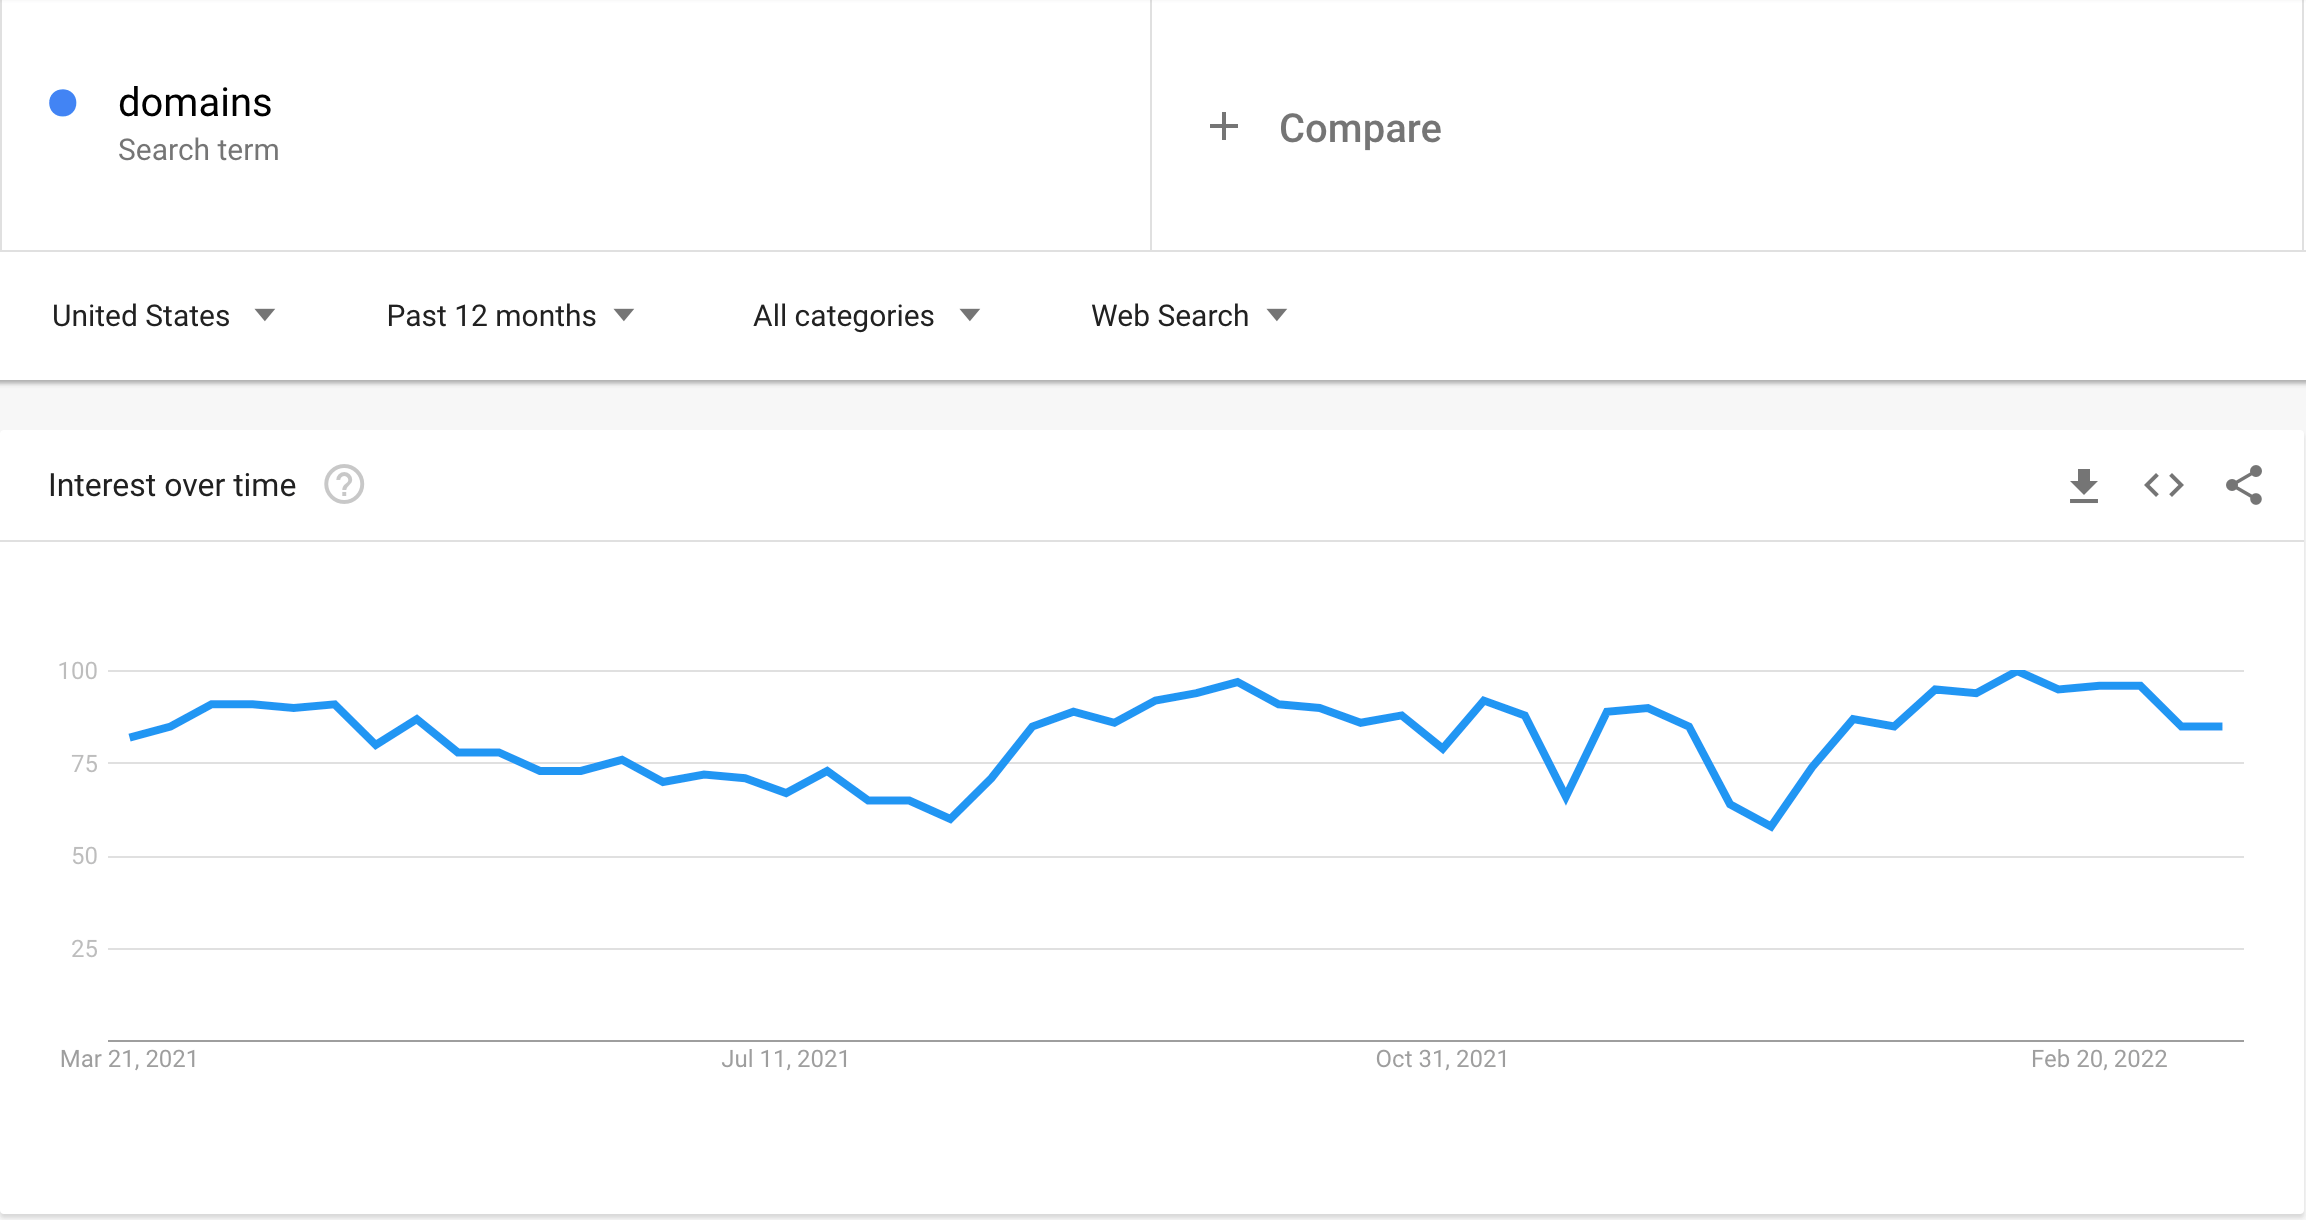Open the Past 12 months time range
The height and width of the screenshot is (1220, 2306).
pos(510,316)
